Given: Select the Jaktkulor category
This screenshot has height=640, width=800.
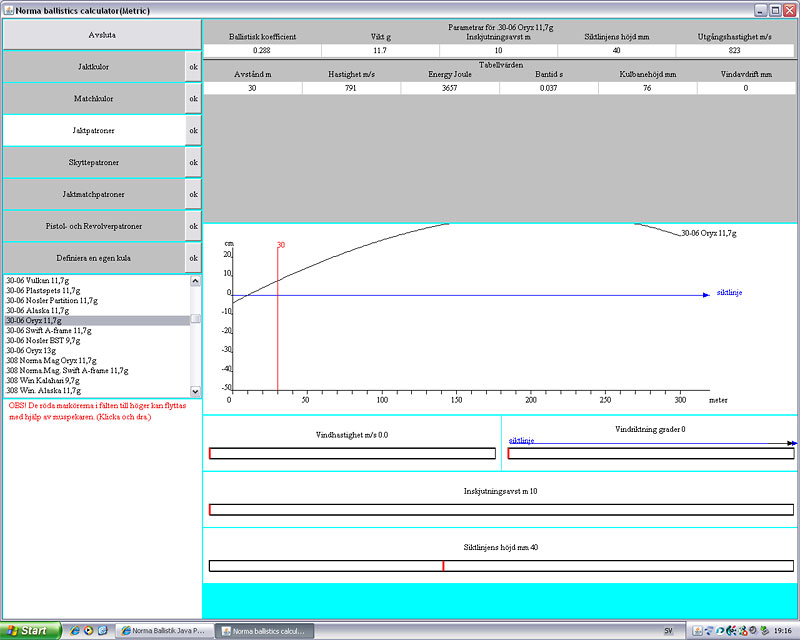Looking at the screenshot, I should (94, 67).
